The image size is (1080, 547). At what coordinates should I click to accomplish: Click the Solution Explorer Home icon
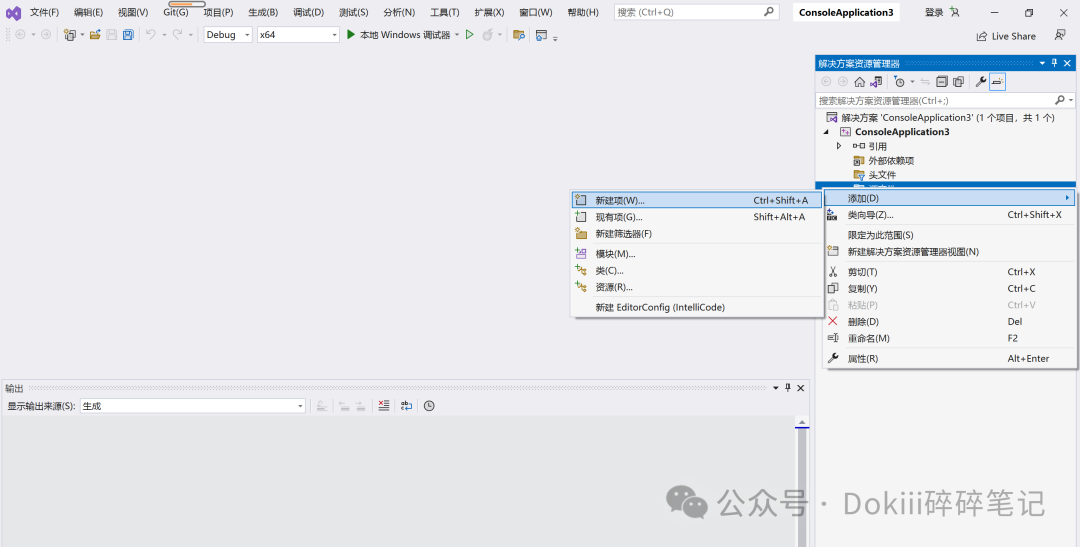click(859, 82)
